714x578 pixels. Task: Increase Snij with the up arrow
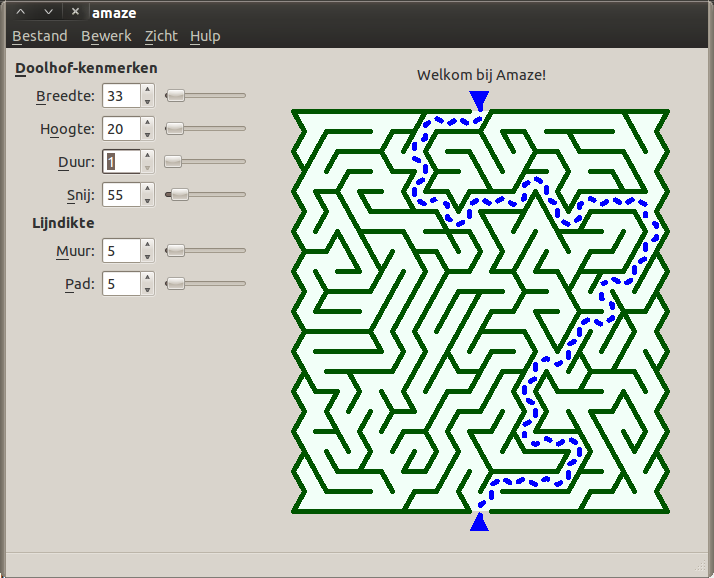(148, 189)
